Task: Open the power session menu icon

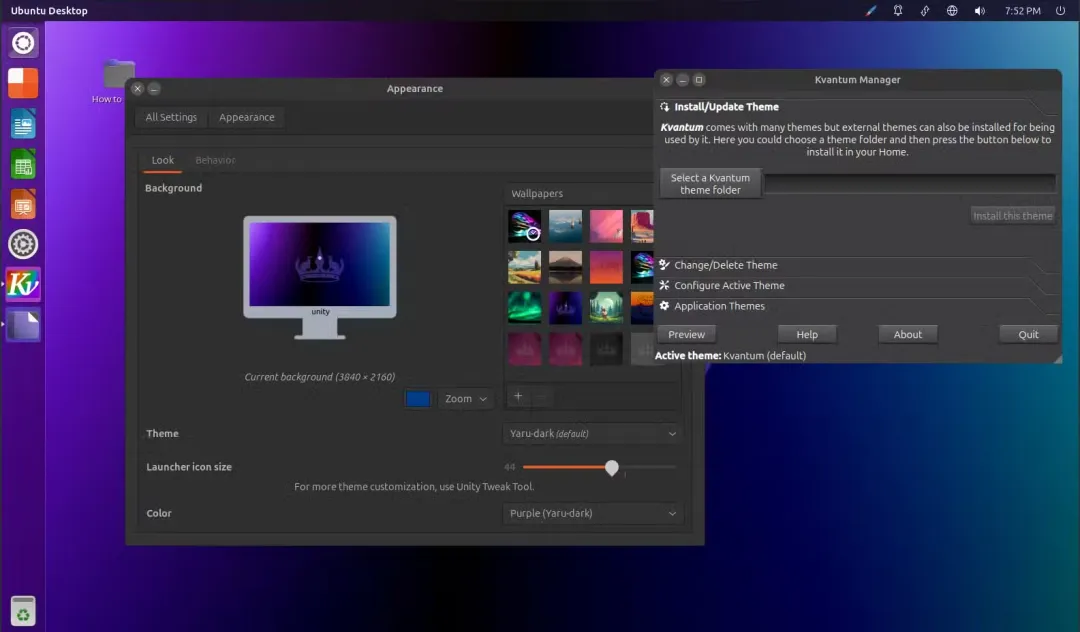Action: (1060, 10)
